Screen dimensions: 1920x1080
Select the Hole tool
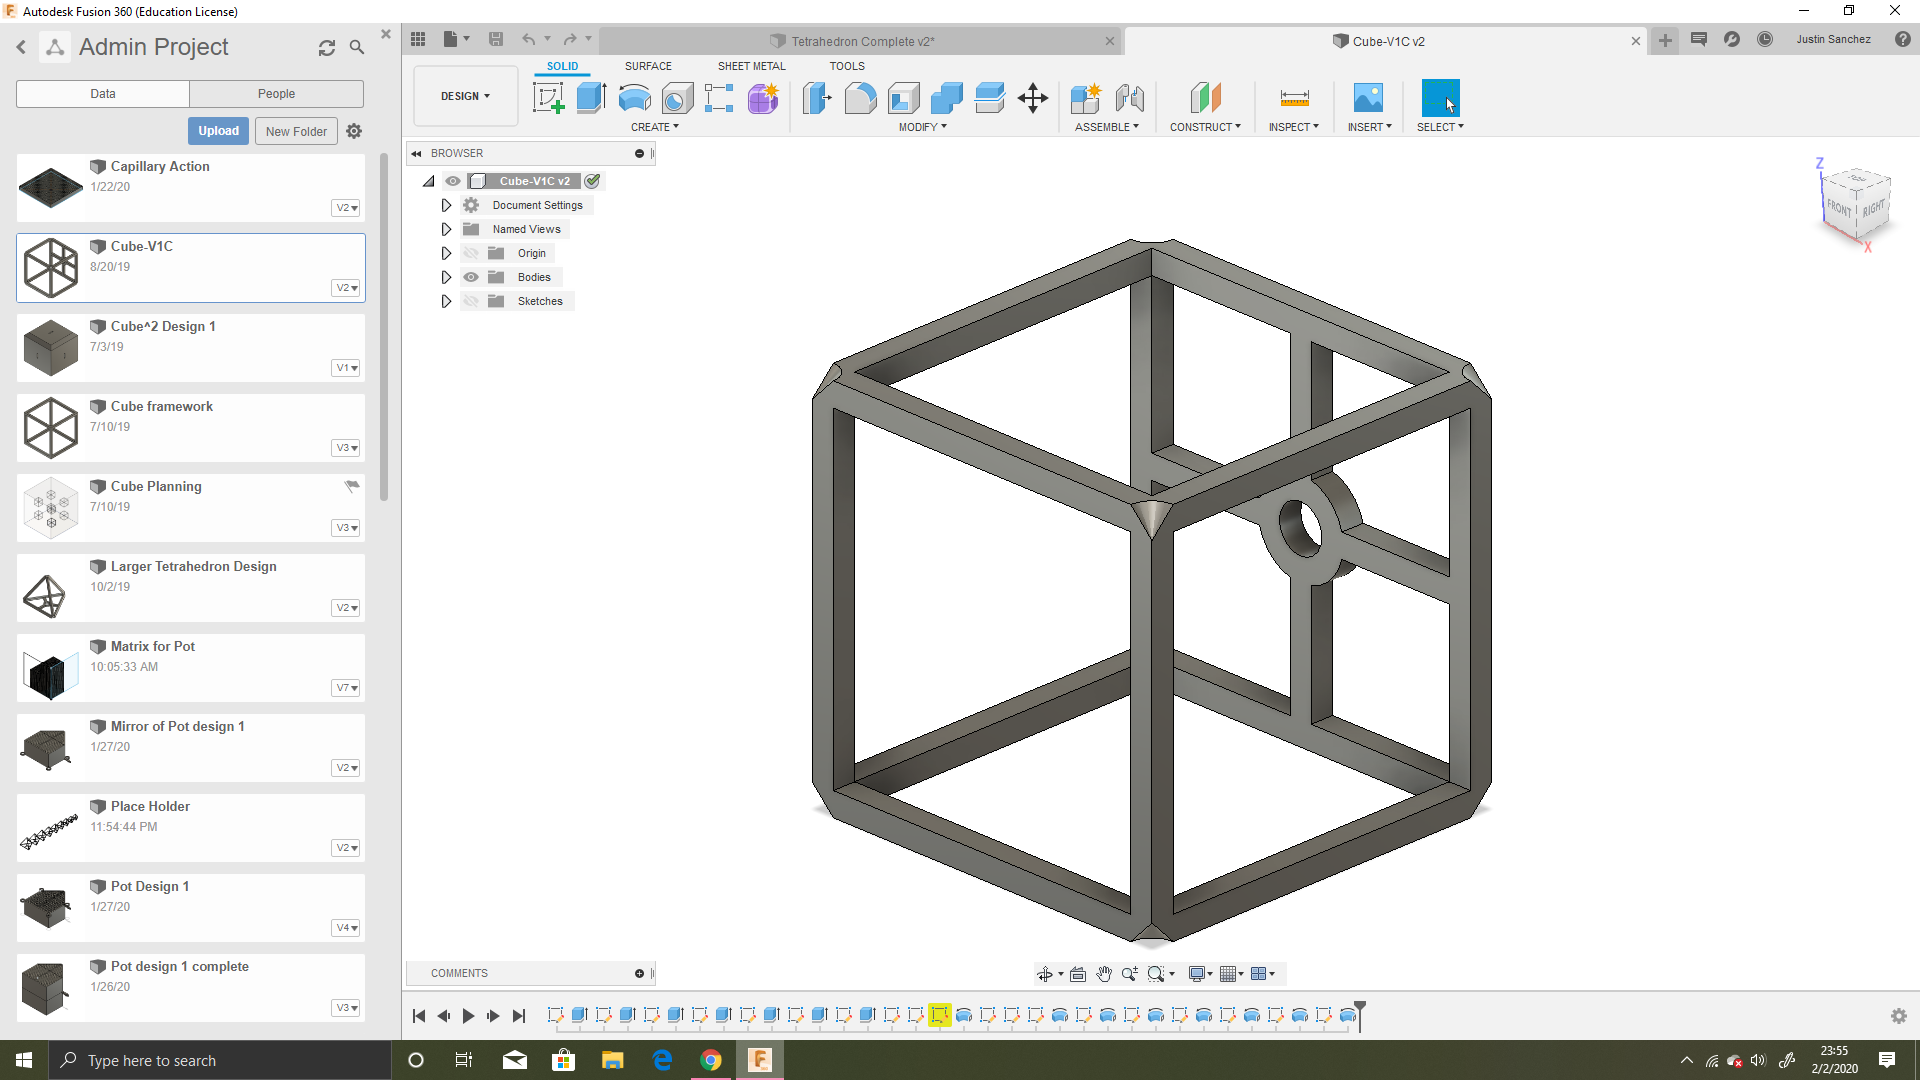pos(677,98)
